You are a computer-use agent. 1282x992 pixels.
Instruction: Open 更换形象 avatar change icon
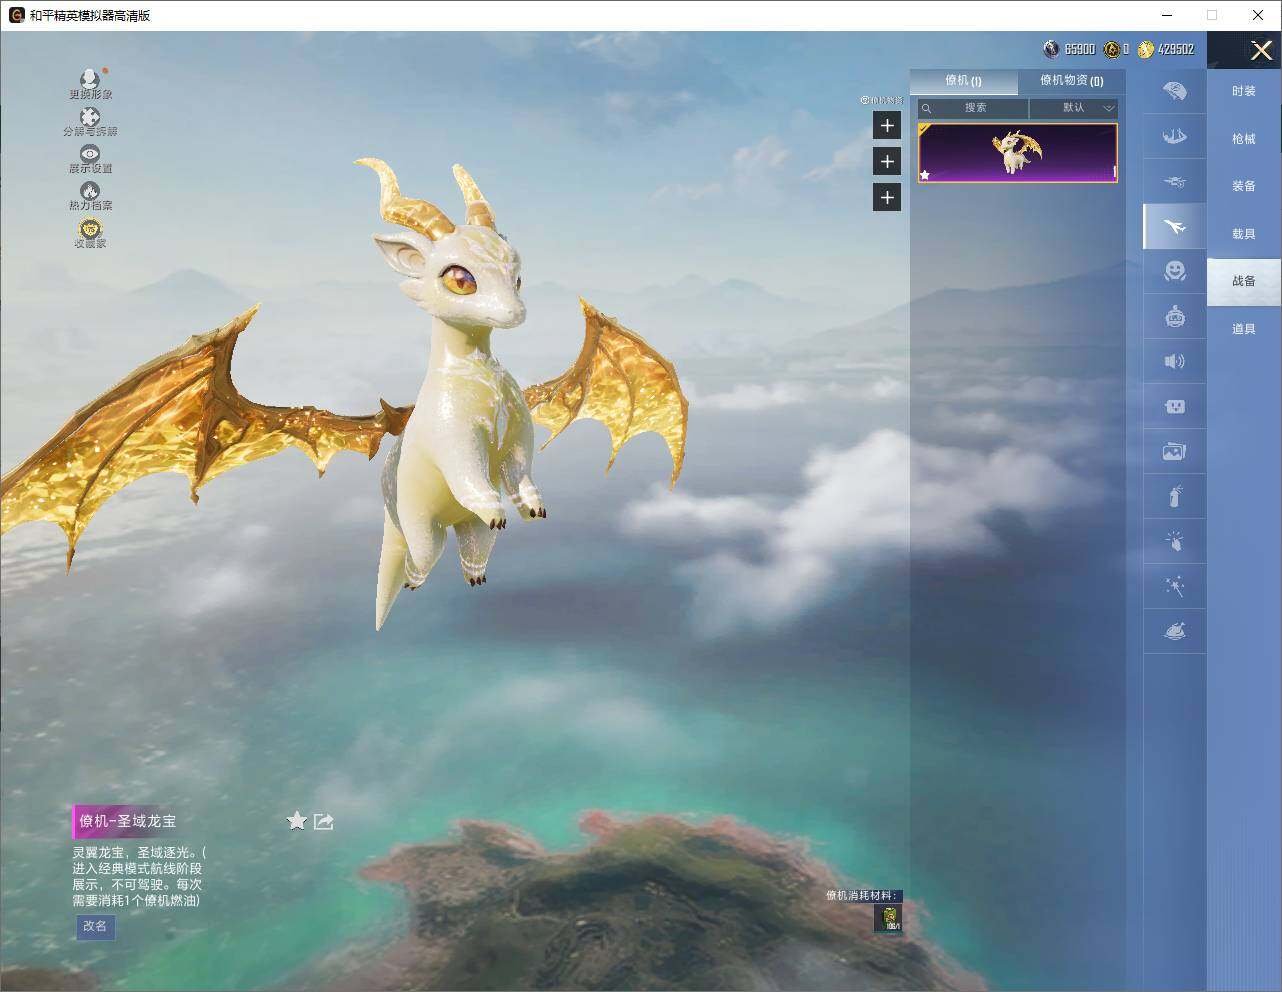click(x=90, y=84)
